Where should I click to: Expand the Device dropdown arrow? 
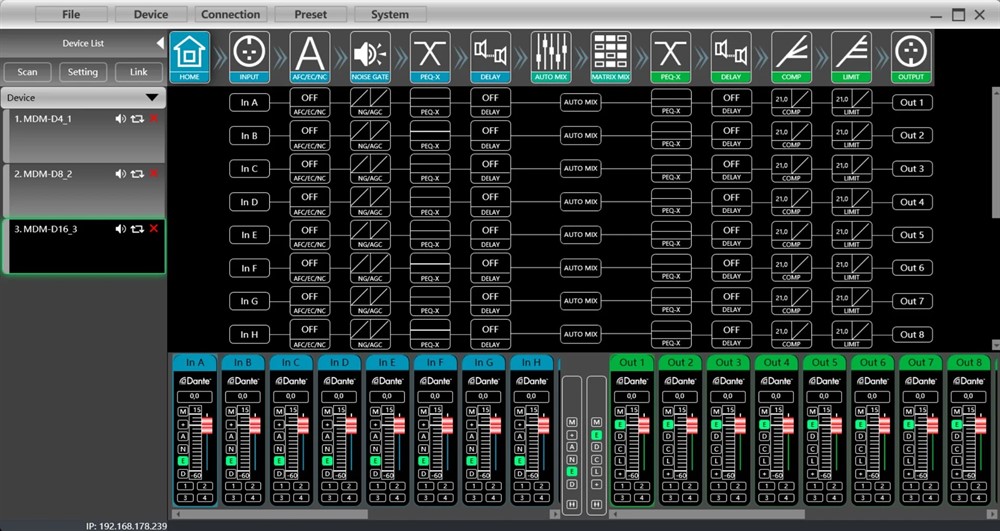pyautogui.click(x=152, y=98)
